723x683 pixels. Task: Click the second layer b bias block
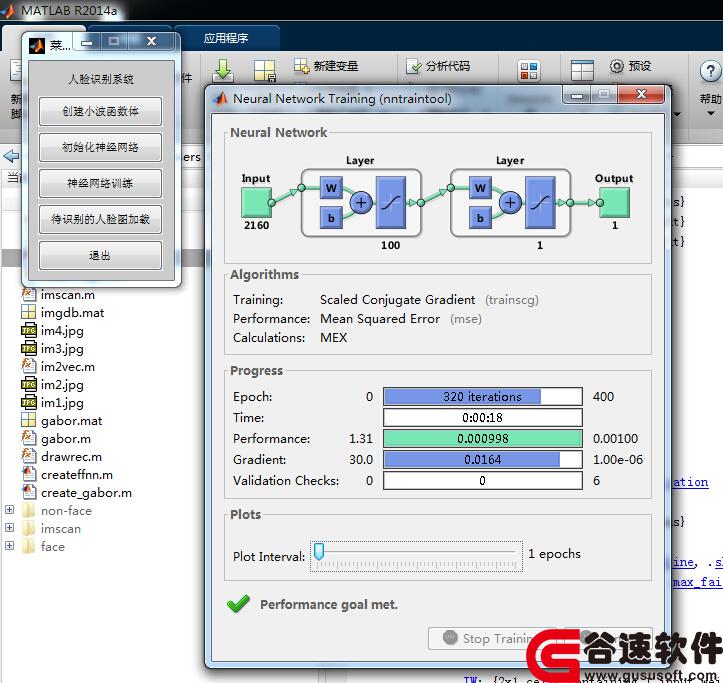[480, 218]
